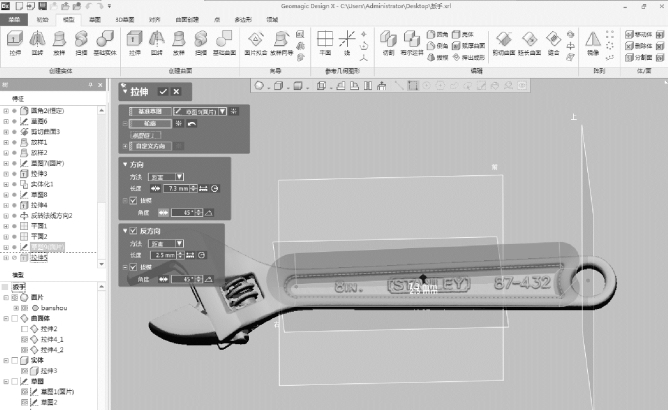This screenshot has height=410, width=668.
Task: Switch to the 3D草图 ribbon tab
Action: point(125,20)
